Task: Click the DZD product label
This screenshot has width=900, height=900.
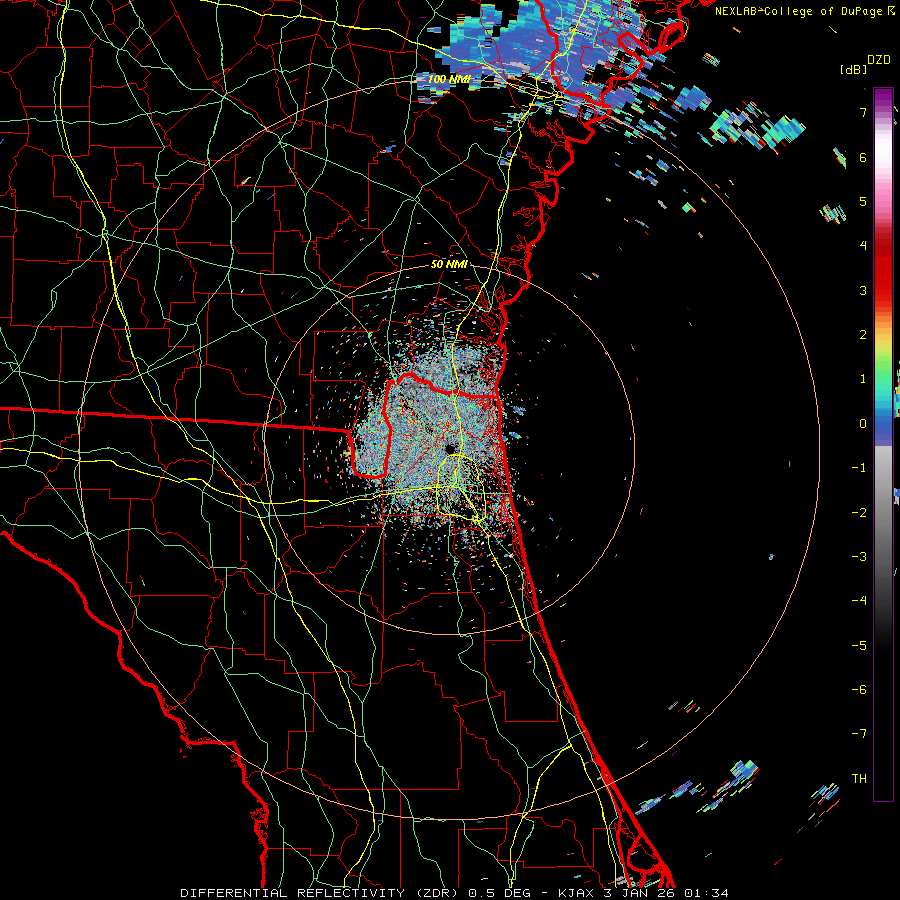Action: coord(879,60)
